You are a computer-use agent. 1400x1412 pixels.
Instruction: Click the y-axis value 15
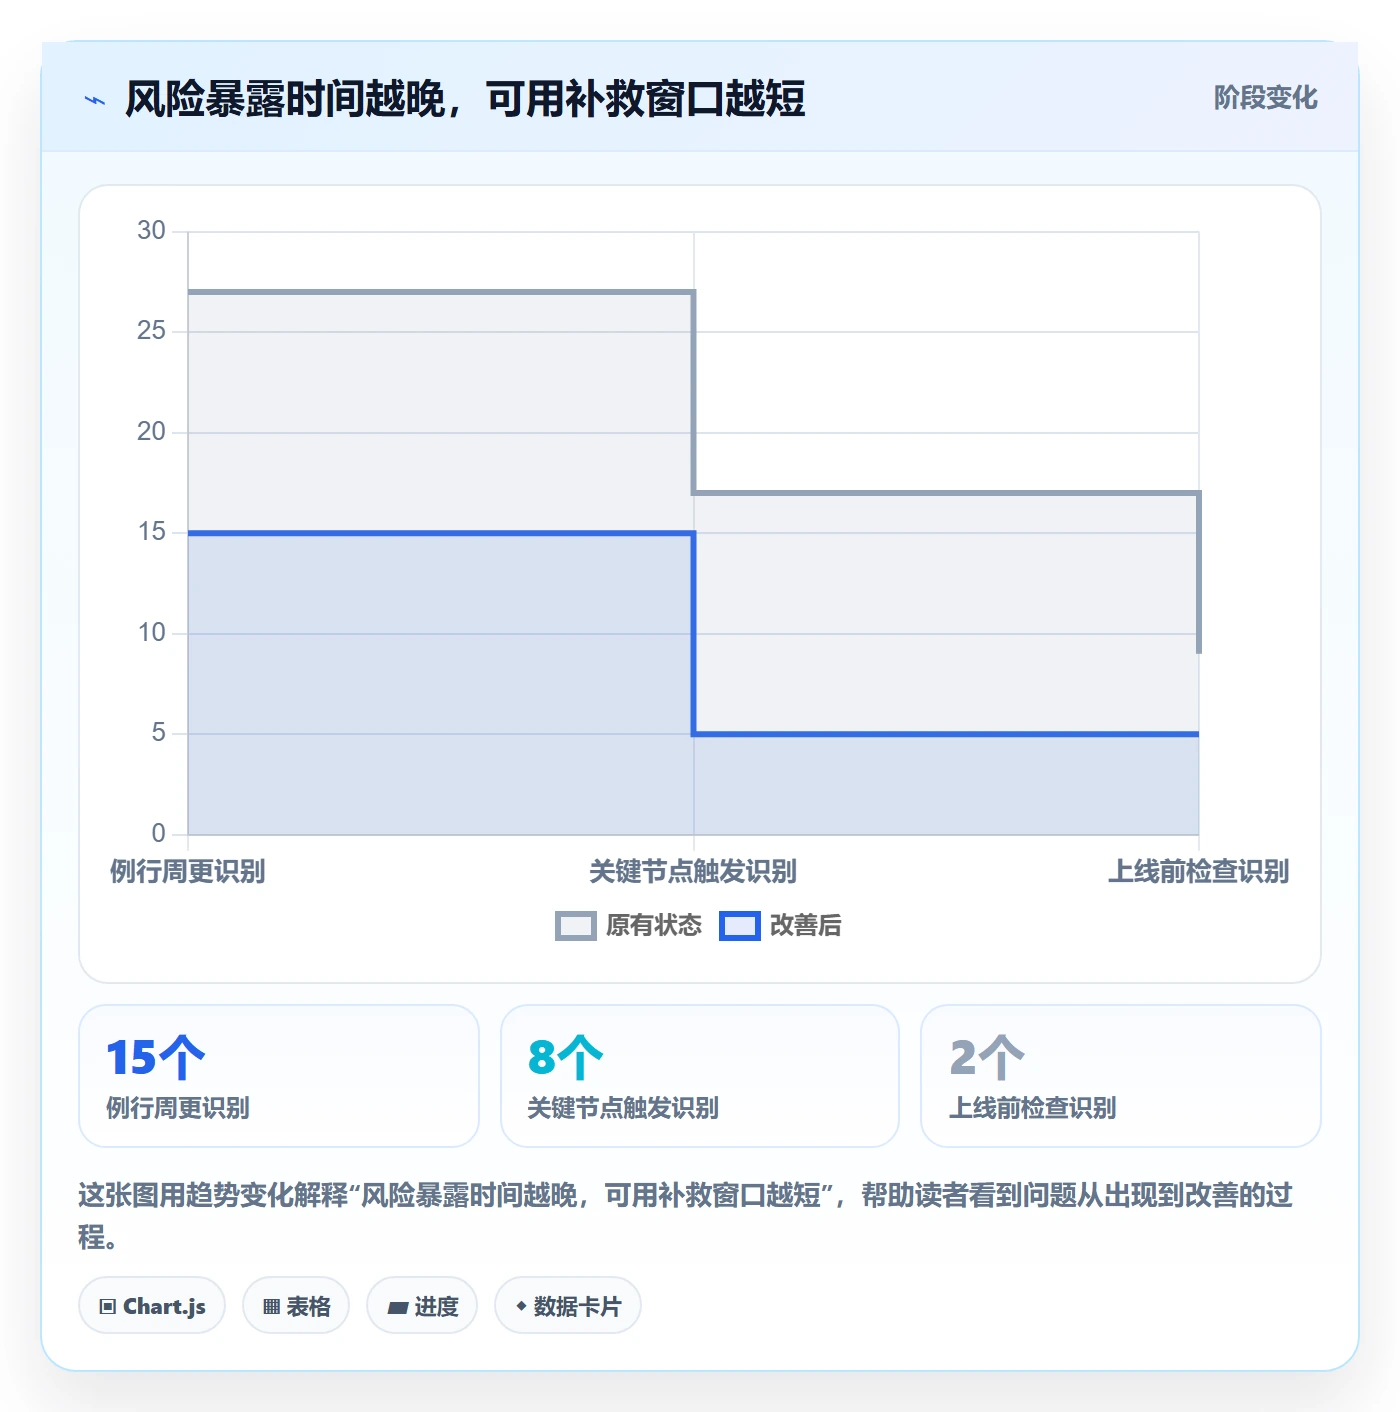point(151,532)
